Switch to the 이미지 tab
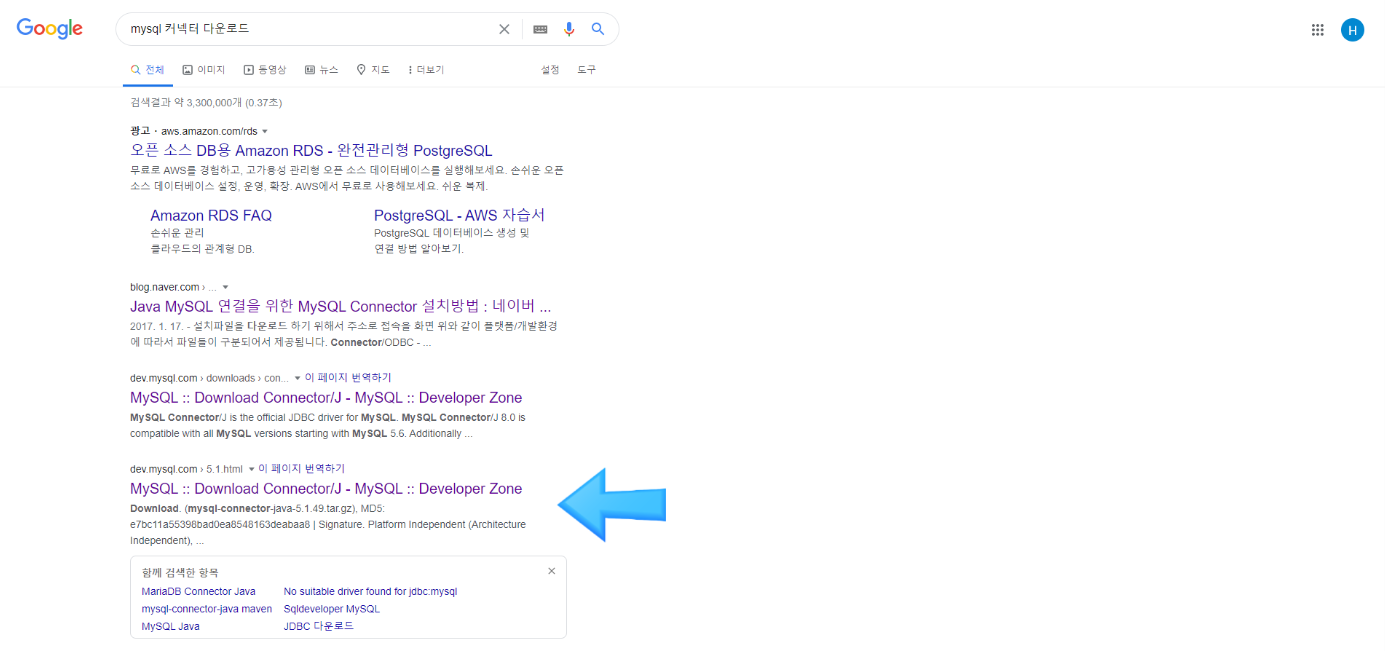 coord(203,70)
